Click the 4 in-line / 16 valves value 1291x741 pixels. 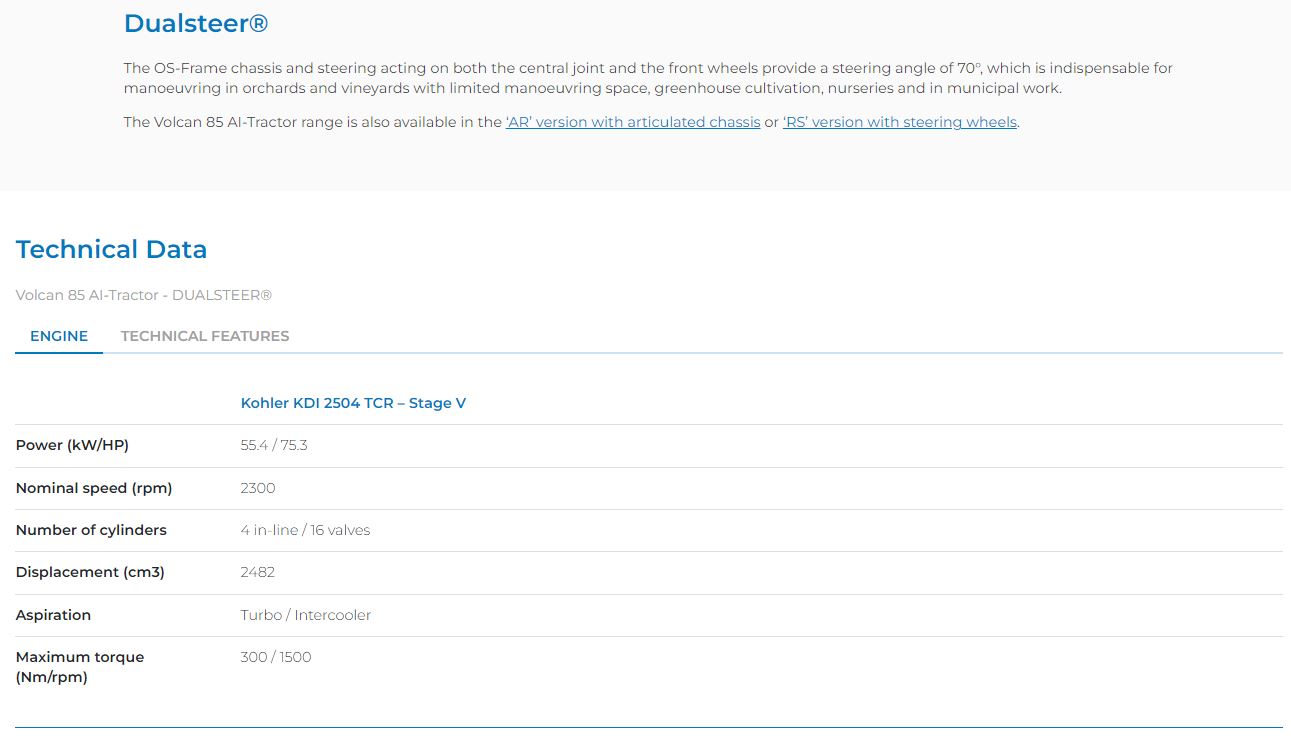pyautogui.click(x=305, y=530)
